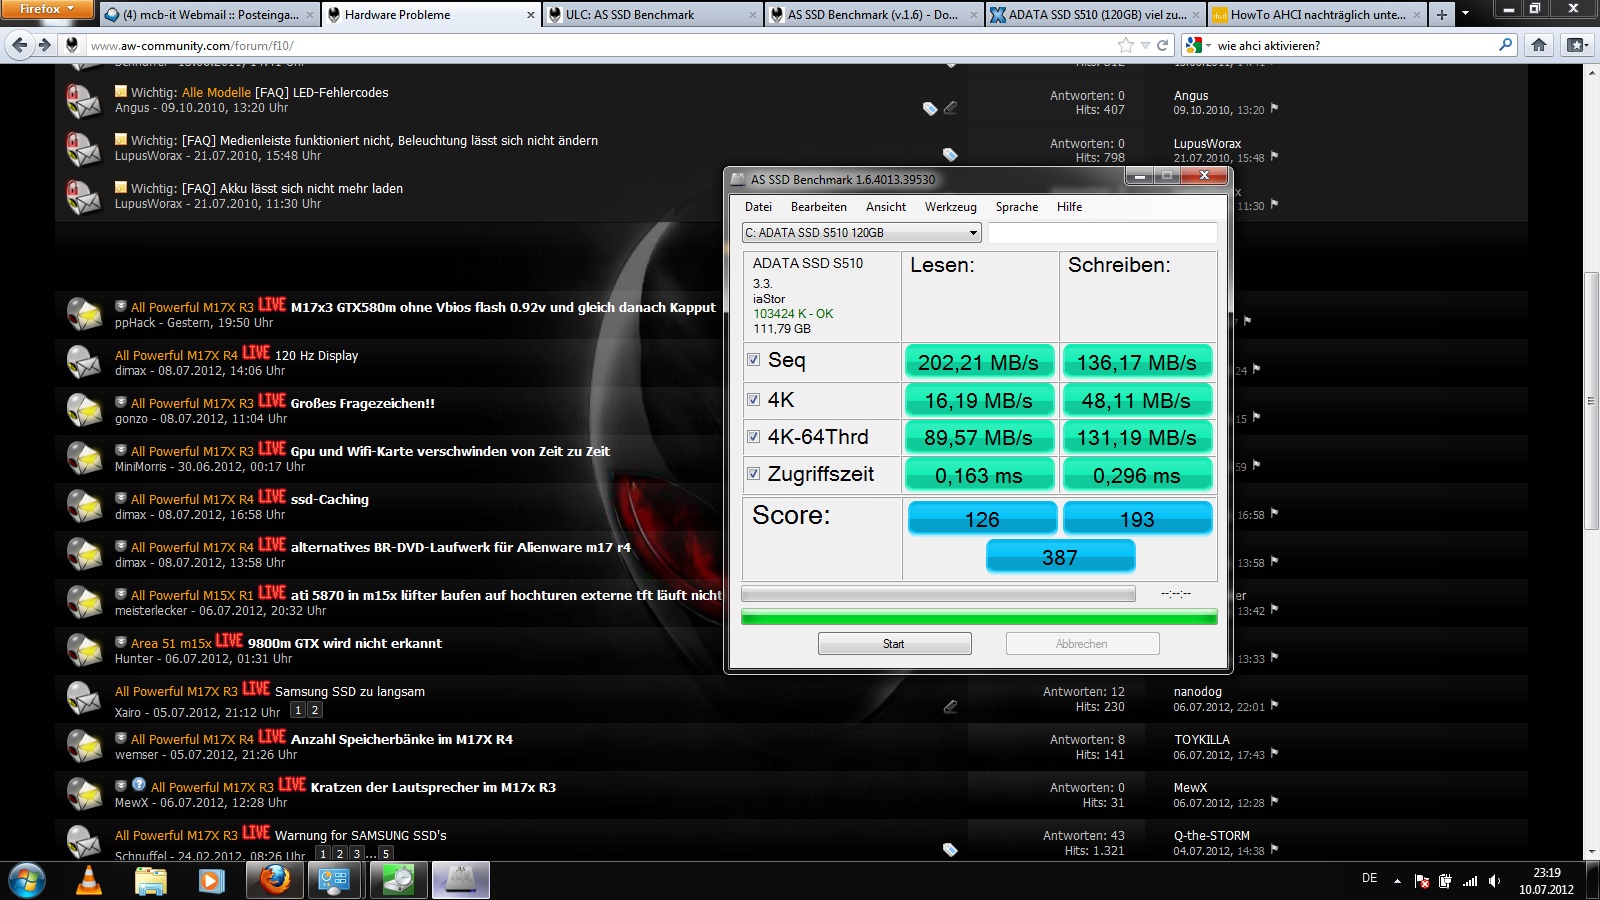Open the Sprache menu
This screenshot has height=900, width=1600.
click(x=1017, y=207)
